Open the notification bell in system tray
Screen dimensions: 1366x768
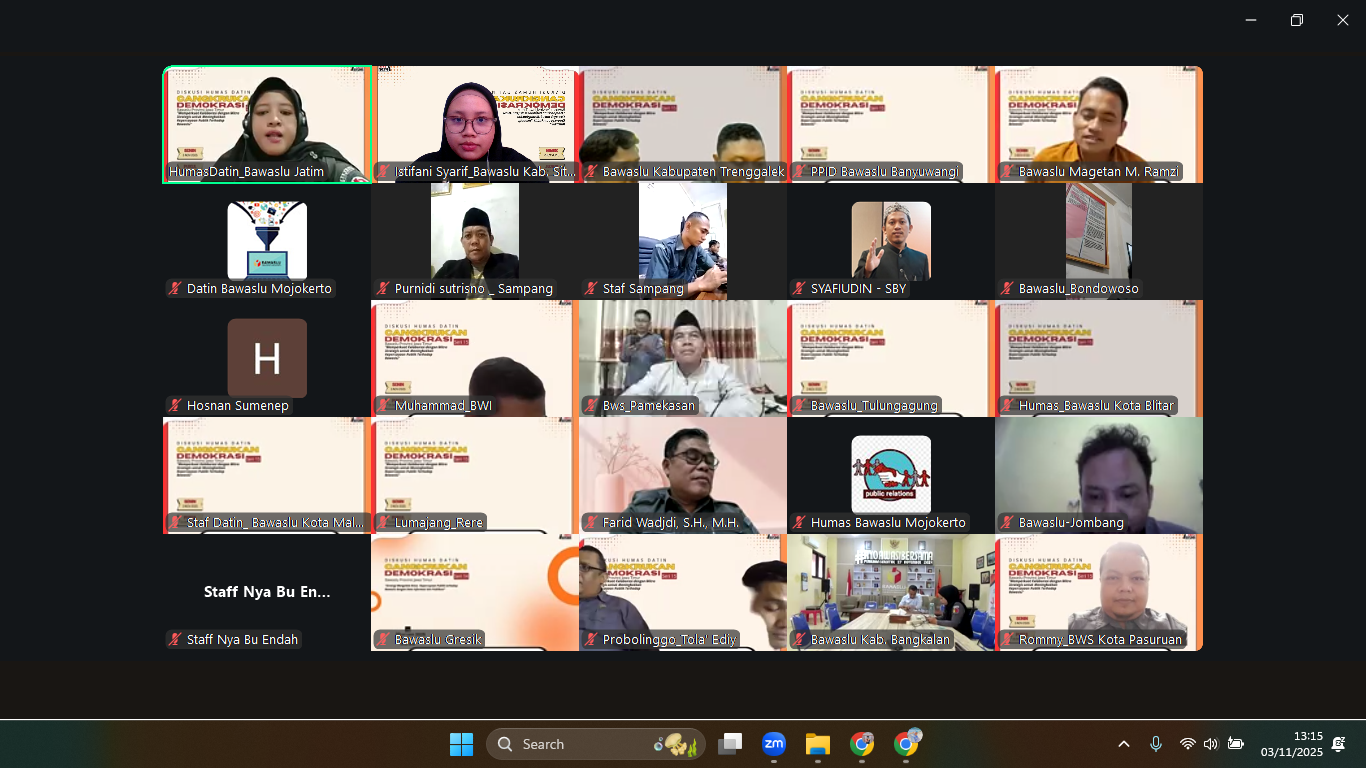coord(1338,744)
